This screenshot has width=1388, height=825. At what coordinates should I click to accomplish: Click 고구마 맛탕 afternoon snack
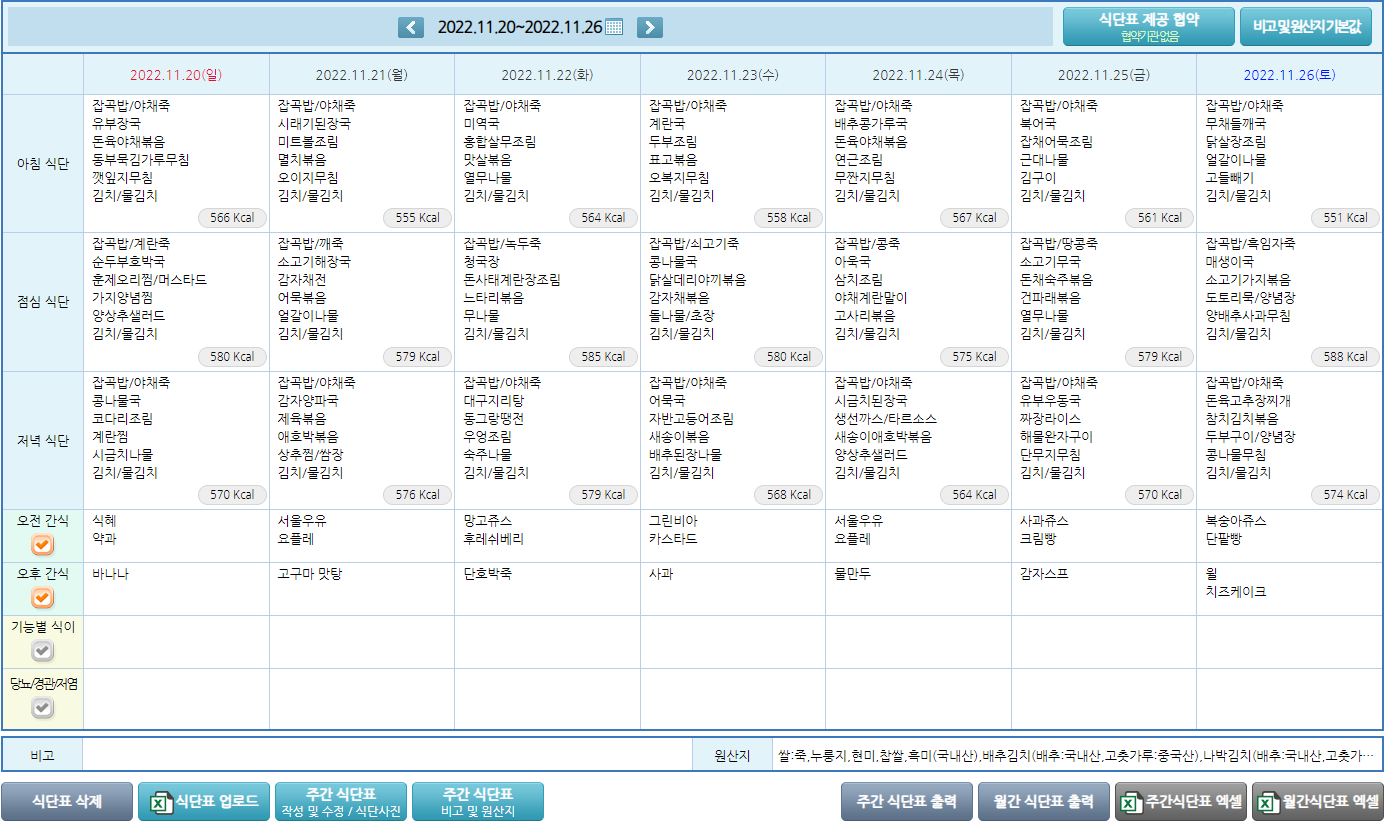[x=310, y=574]
